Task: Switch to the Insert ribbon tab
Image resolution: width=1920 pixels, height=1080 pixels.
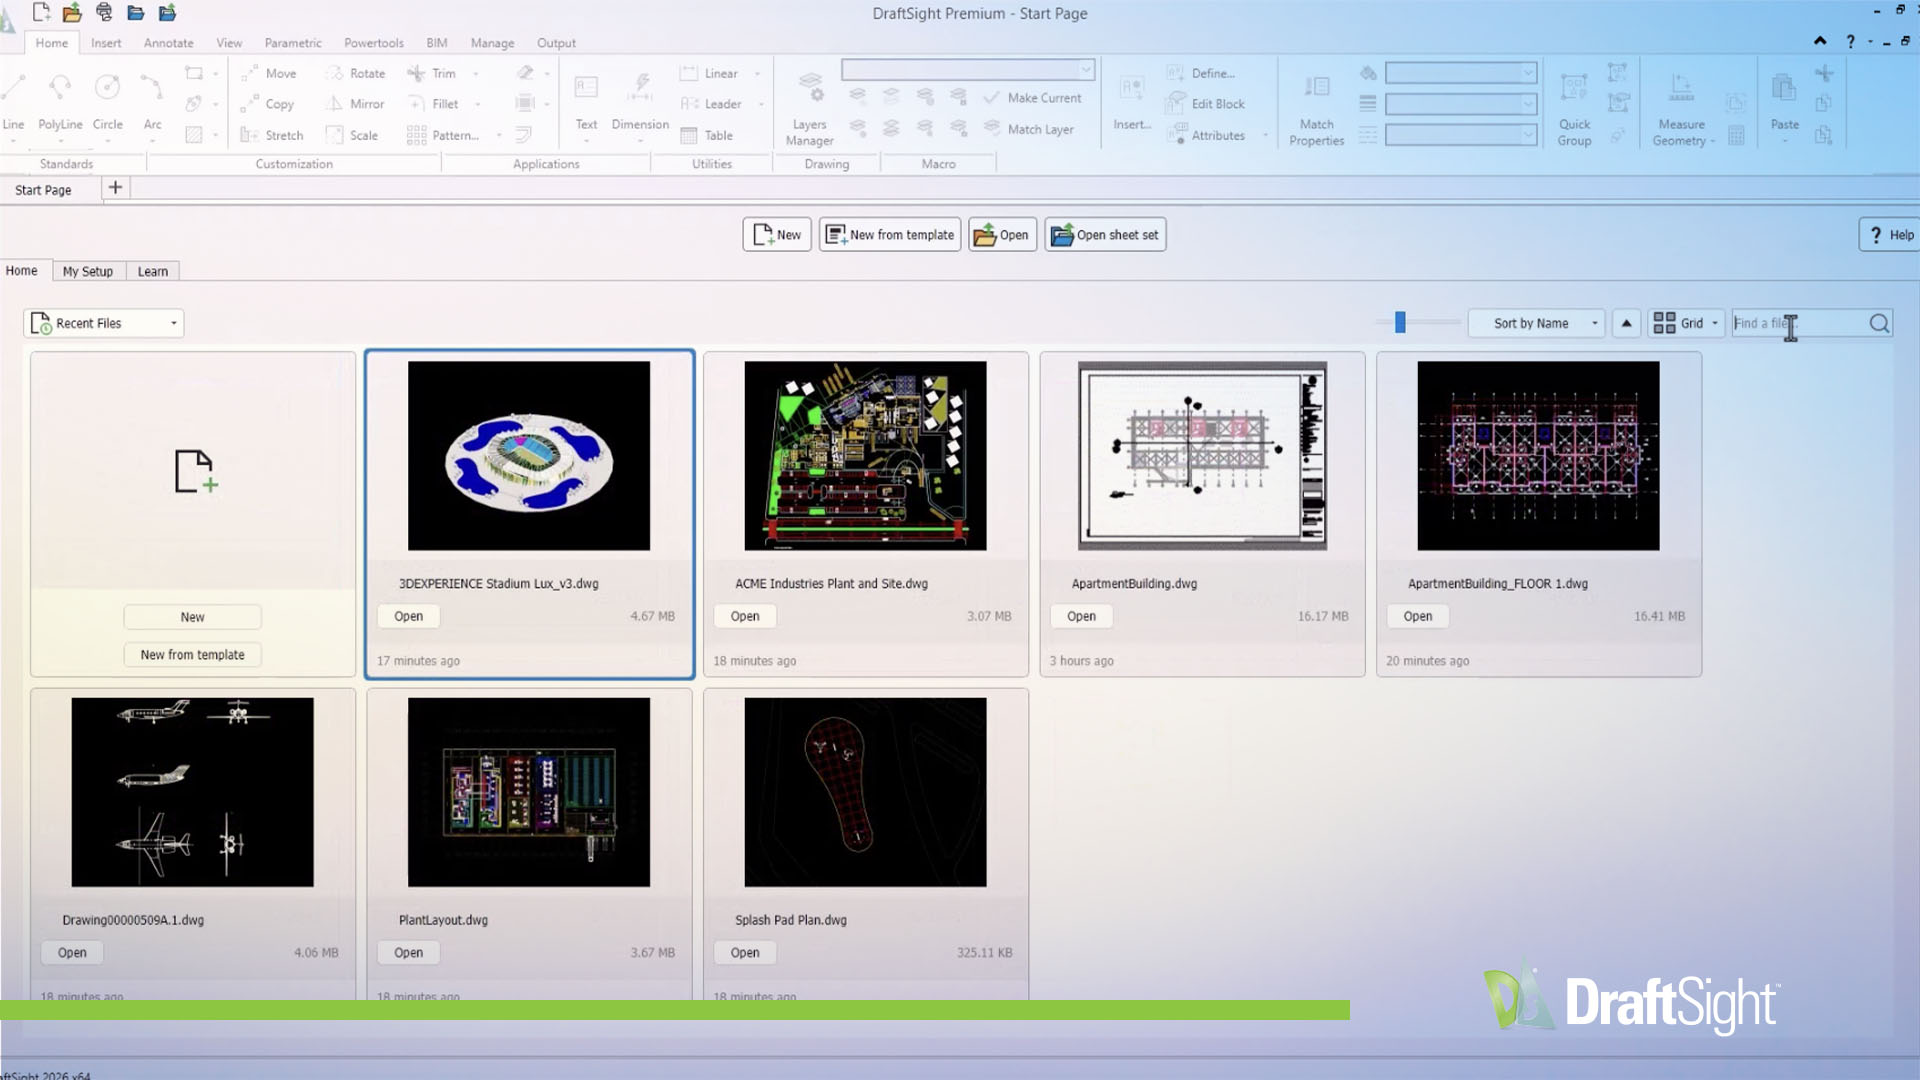Action: (x=106, y=43)
